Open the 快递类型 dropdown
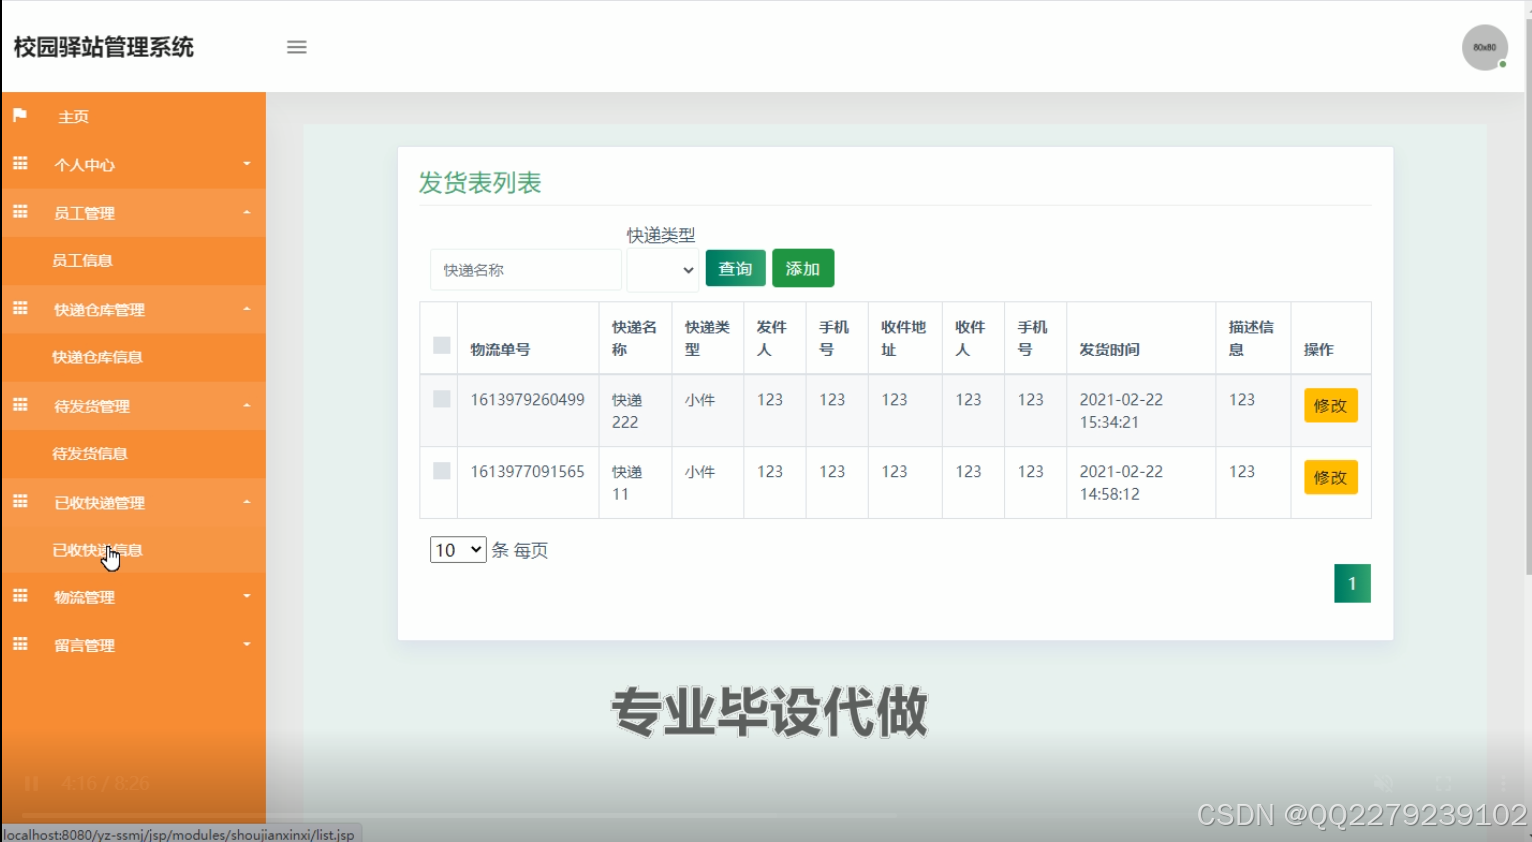The height and width of the screenshot is (842, 1532). 663,269
